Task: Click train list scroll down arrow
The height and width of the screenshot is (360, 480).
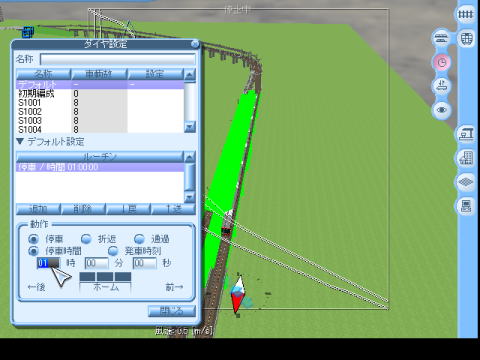Action: click(190, 127)
